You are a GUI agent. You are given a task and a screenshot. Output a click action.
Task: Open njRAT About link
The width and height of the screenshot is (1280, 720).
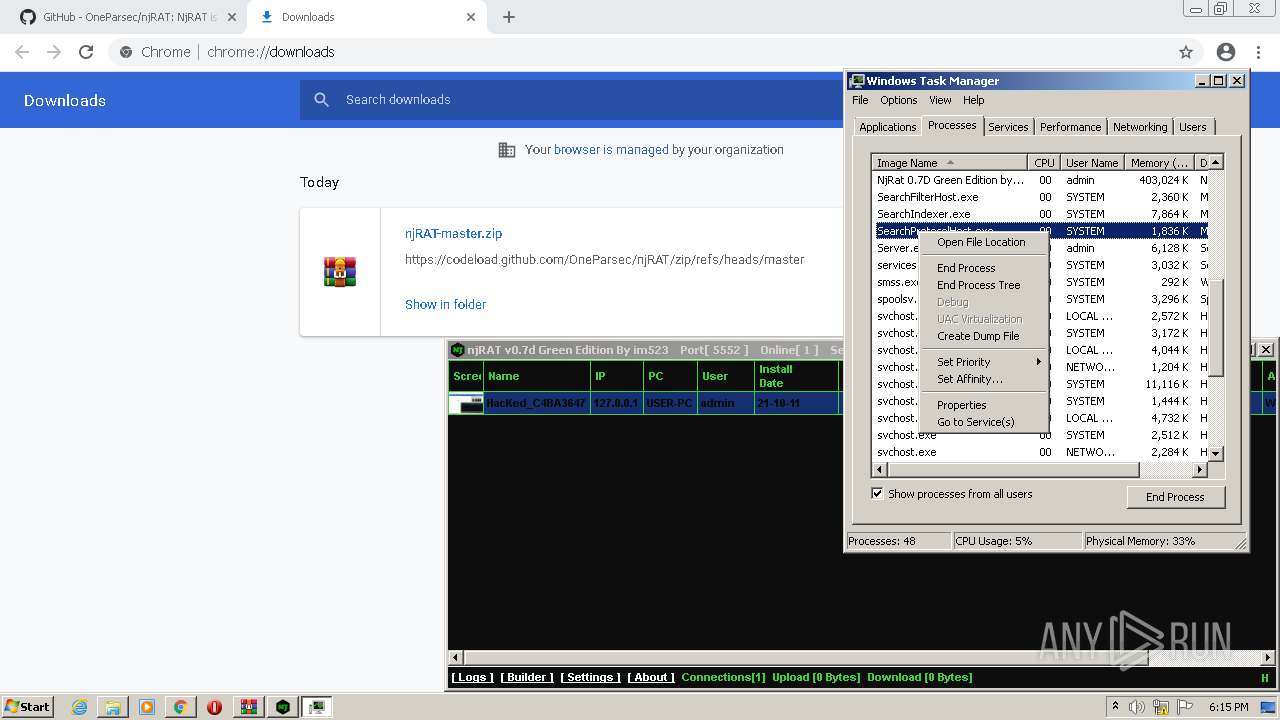[x=651, y=677]
